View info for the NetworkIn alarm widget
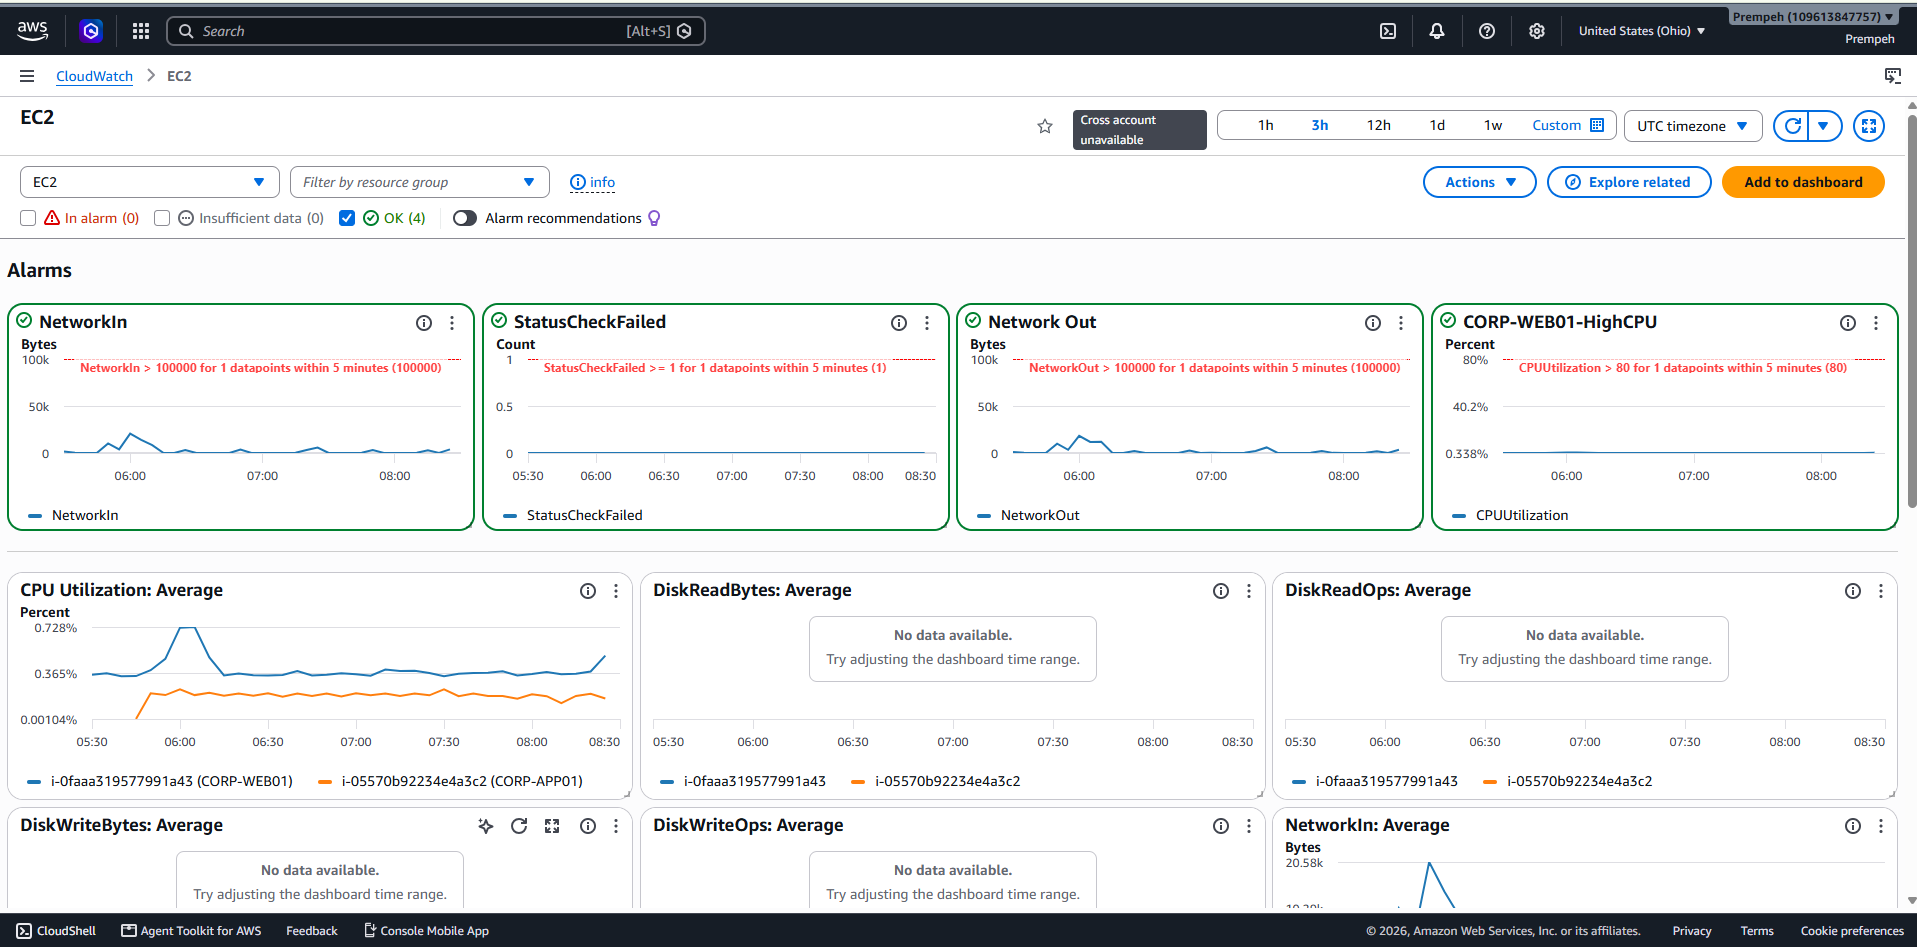Image resolution: width=1917 pixels, height=947 pixels. [424, 323]
